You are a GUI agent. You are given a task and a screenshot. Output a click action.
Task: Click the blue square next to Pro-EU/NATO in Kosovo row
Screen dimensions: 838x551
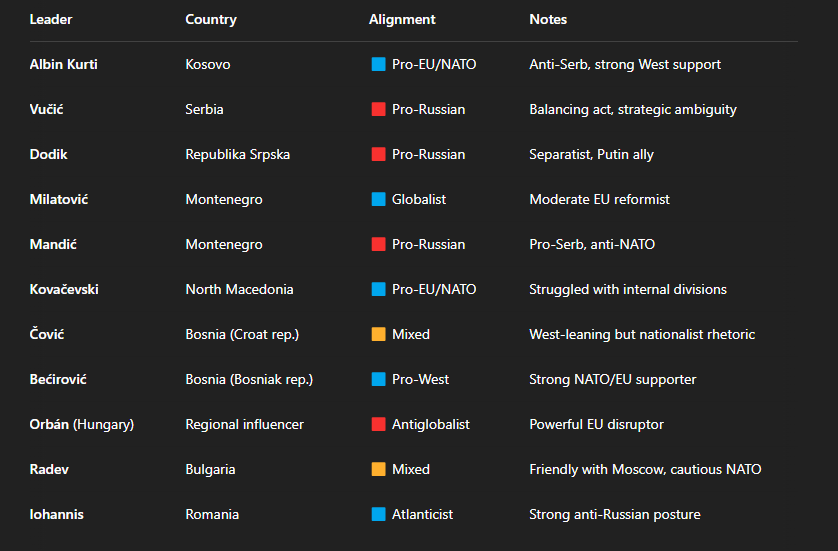coord(378,64)
